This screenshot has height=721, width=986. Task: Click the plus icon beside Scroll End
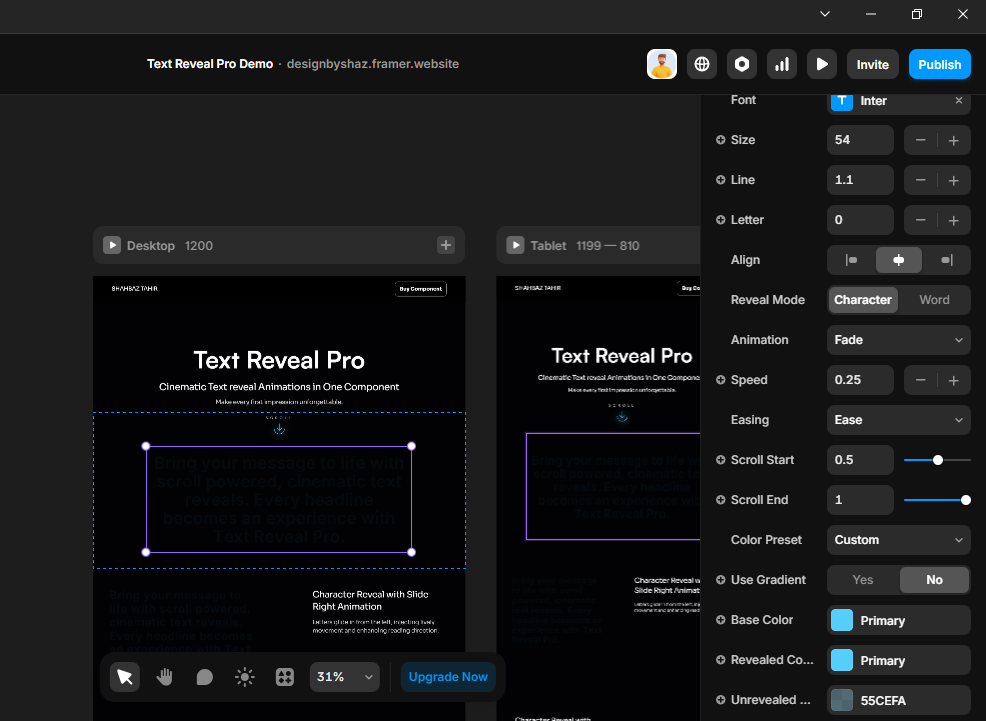(721, 500)
